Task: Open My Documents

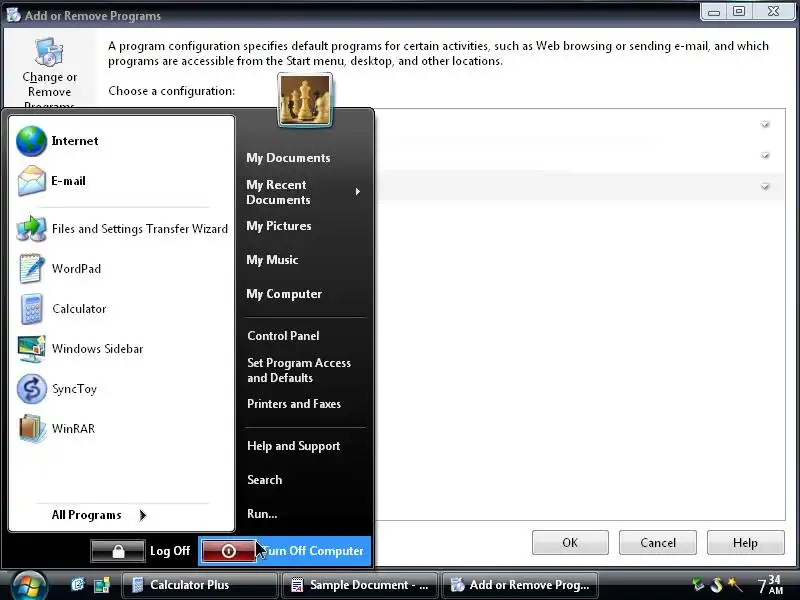Action: 288,158
